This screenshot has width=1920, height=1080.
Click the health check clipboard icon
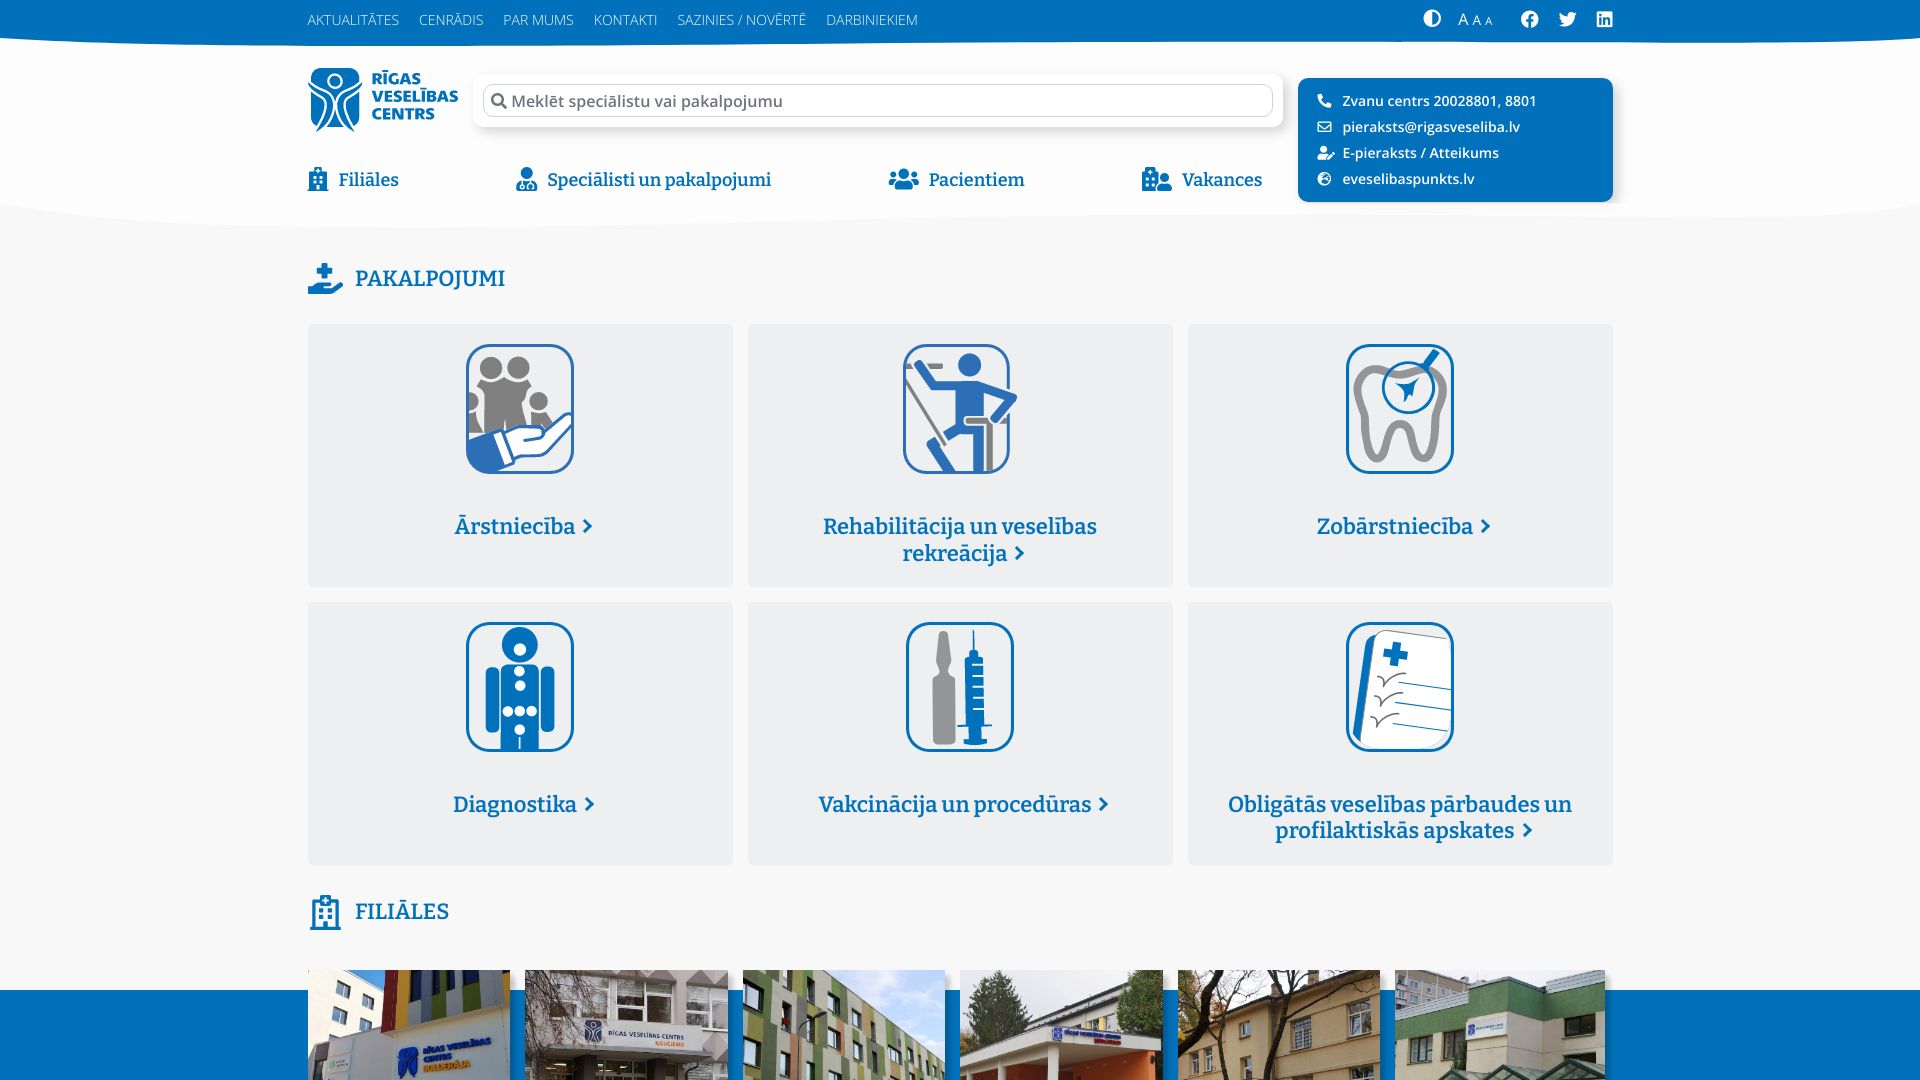(x=1400, y=687)
